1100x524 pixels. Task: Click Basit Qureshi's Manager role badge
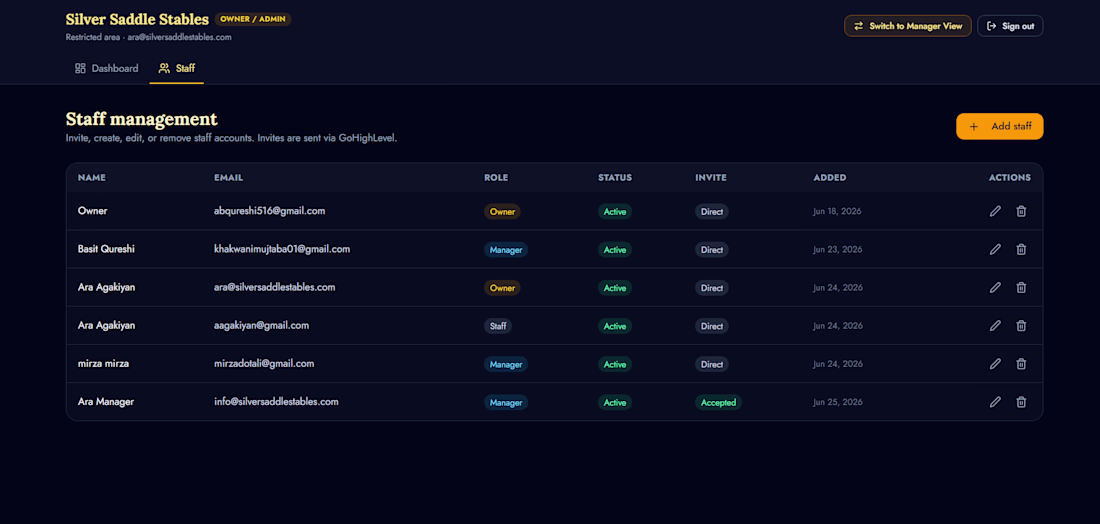pyautogui.click(x=506, y=250)
